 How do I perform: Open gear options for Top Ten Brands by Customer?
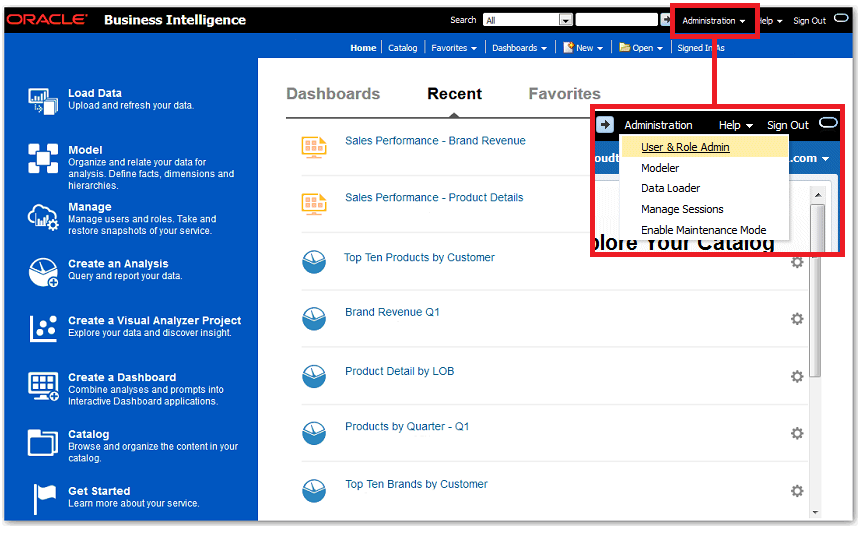[x=797, y=491]
